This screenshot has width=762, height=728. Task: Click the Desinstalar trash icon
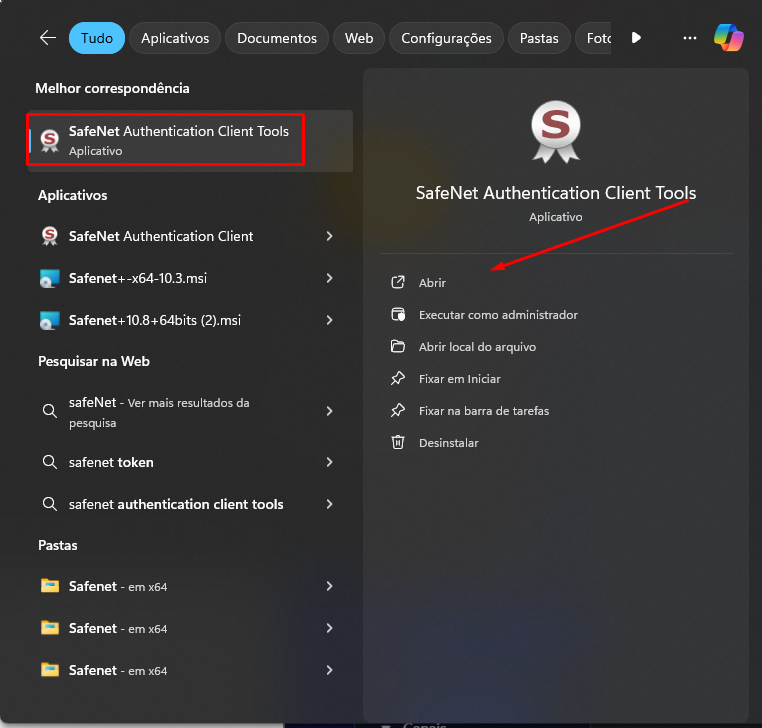coord(398,442)
